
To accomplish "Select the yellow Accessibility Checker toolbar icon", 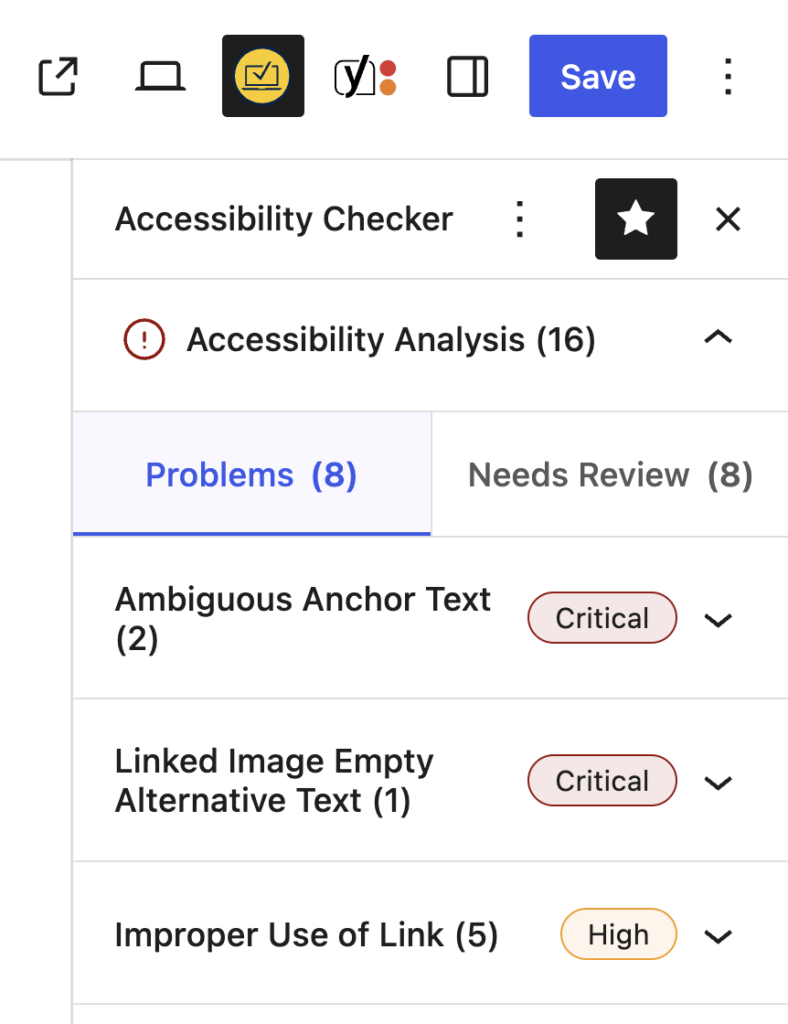I will [x=263, y=76].
